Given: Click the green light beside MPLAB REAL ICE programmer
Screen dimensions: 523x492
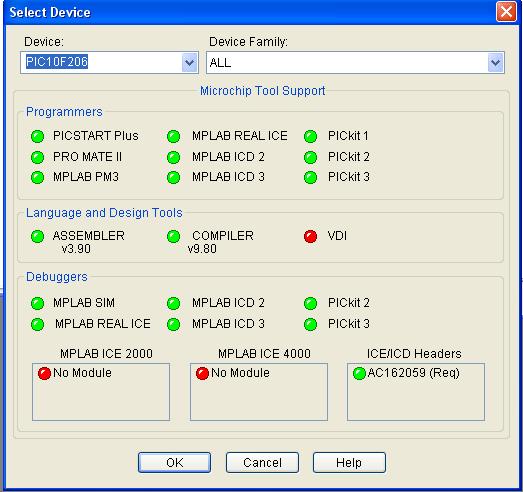Looking at the screenshot, I should [173, 136].
